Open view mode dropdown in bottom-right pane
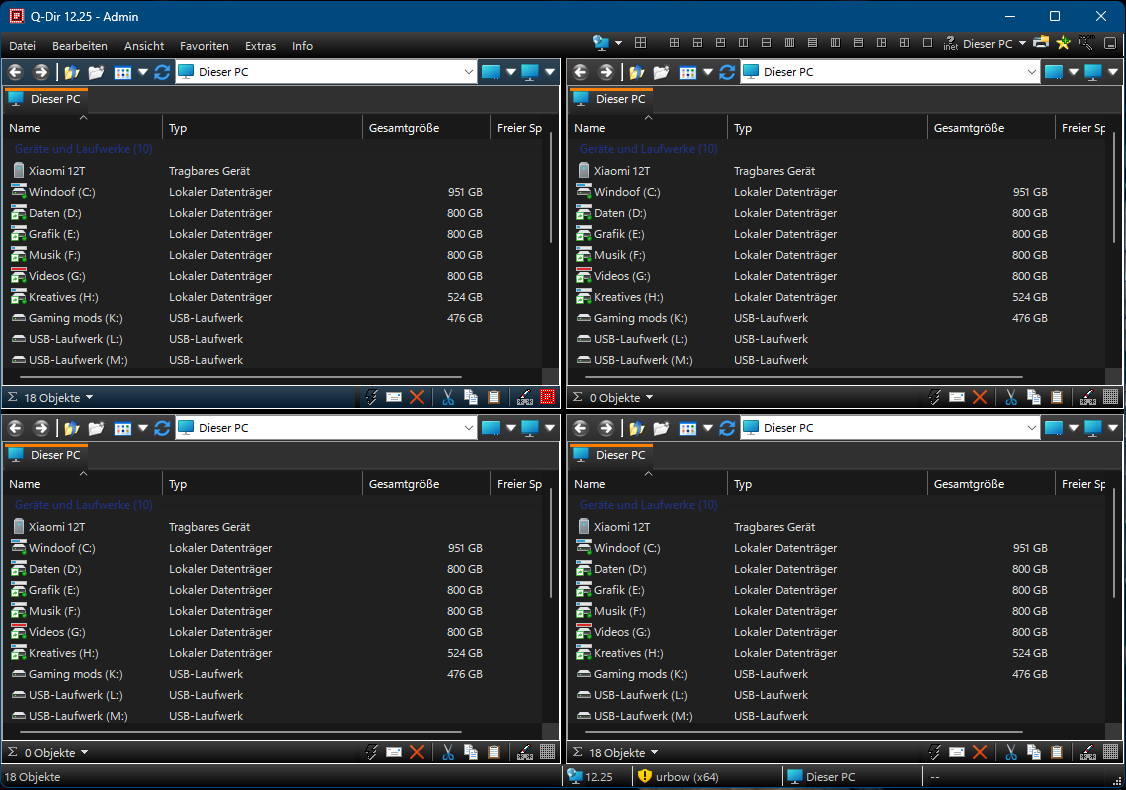Viewport: 1126px width, 790px height. tap(707, 428)
